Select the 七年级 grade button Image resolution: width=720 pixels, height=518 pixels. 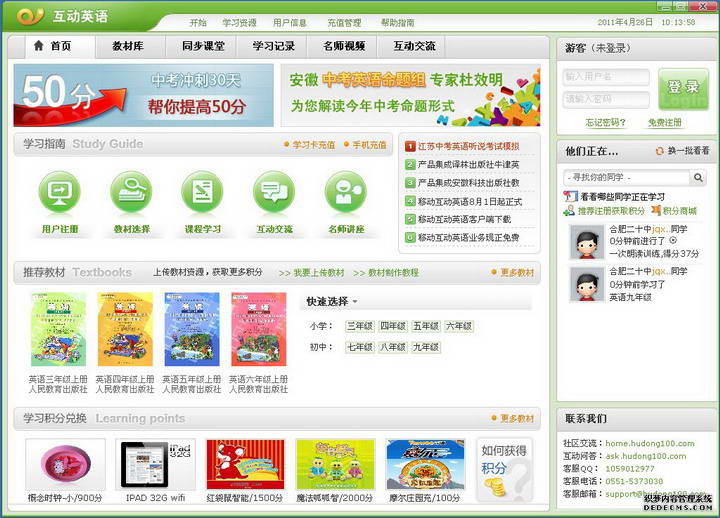pos(360,347)
